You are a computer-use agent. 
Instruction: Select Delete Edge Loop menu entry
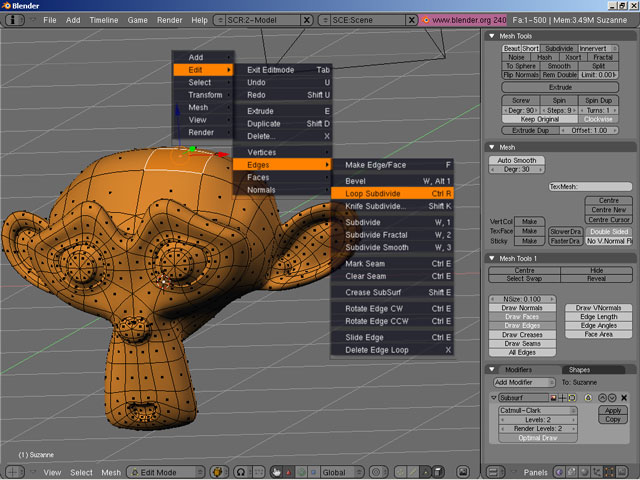(392, 350)
